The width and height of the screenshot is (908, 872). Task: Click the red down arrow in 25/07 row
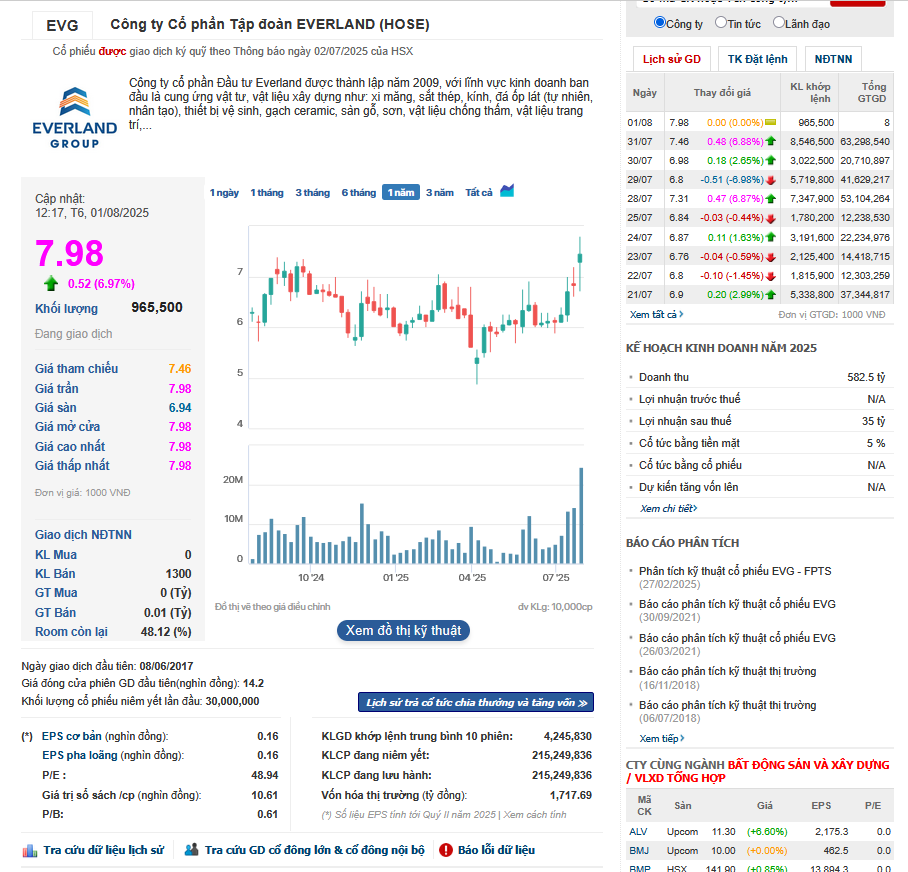pos(771,218)
